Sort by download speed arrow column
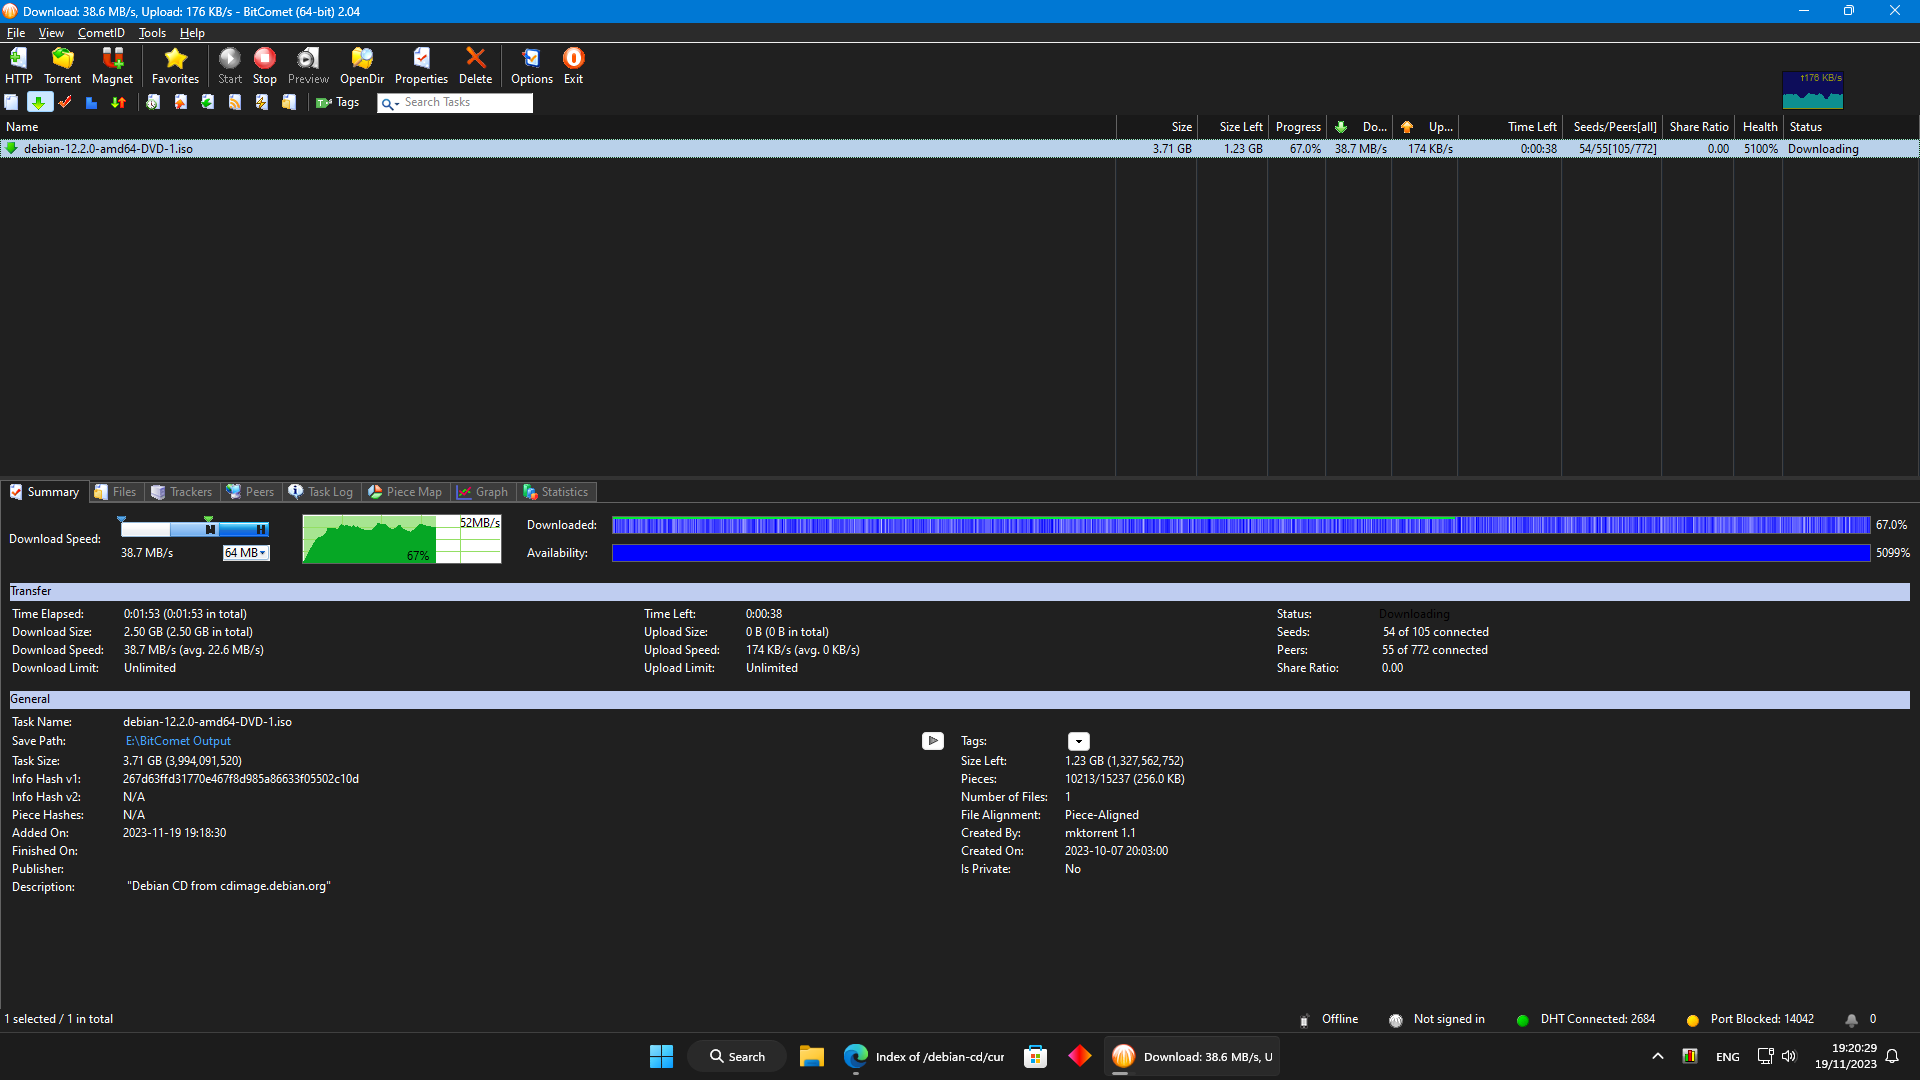 click(1359, 127)
